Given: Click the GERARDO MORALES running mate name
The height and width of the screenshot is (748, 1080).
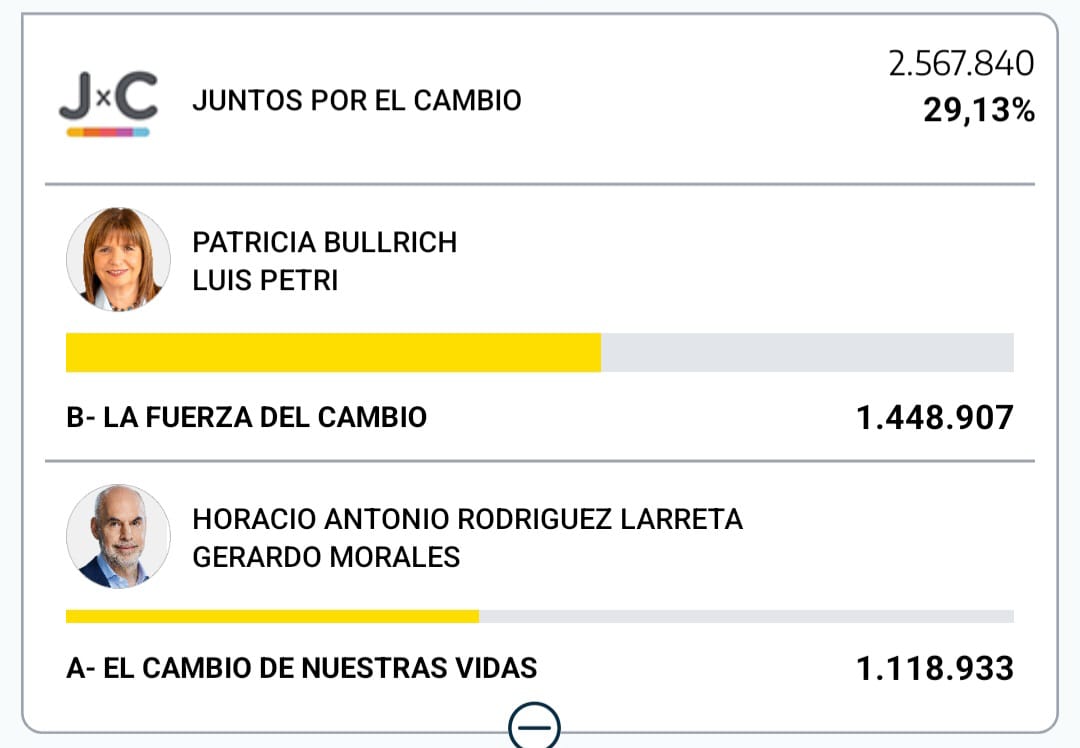Looking at the screenshot, I should coord(326,557).
